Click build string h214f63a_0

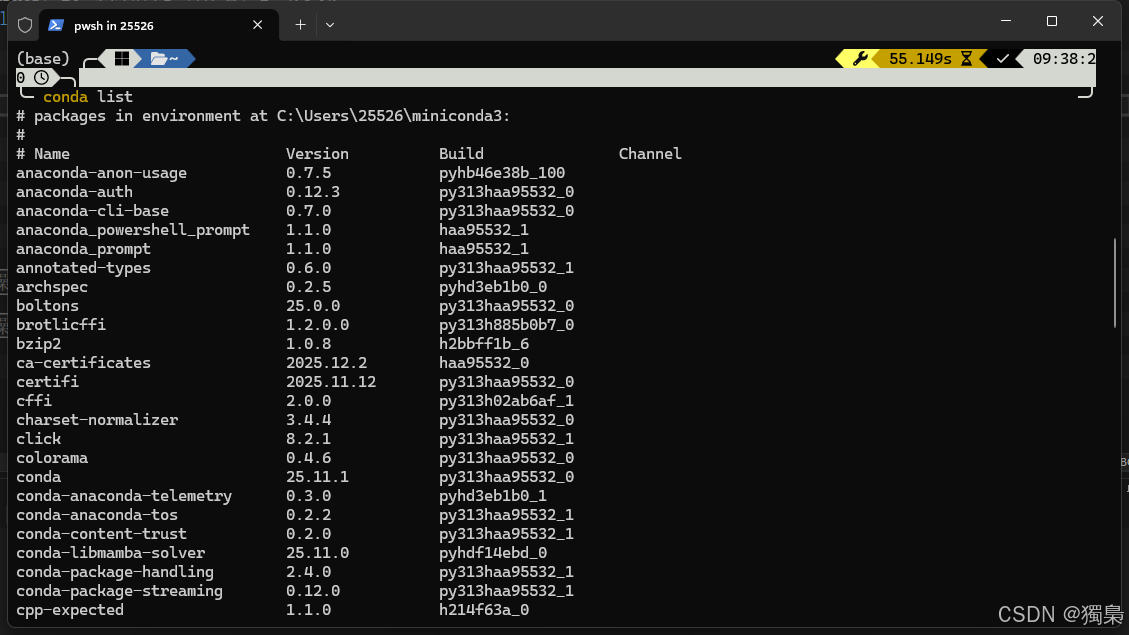[x=484, y=610]
